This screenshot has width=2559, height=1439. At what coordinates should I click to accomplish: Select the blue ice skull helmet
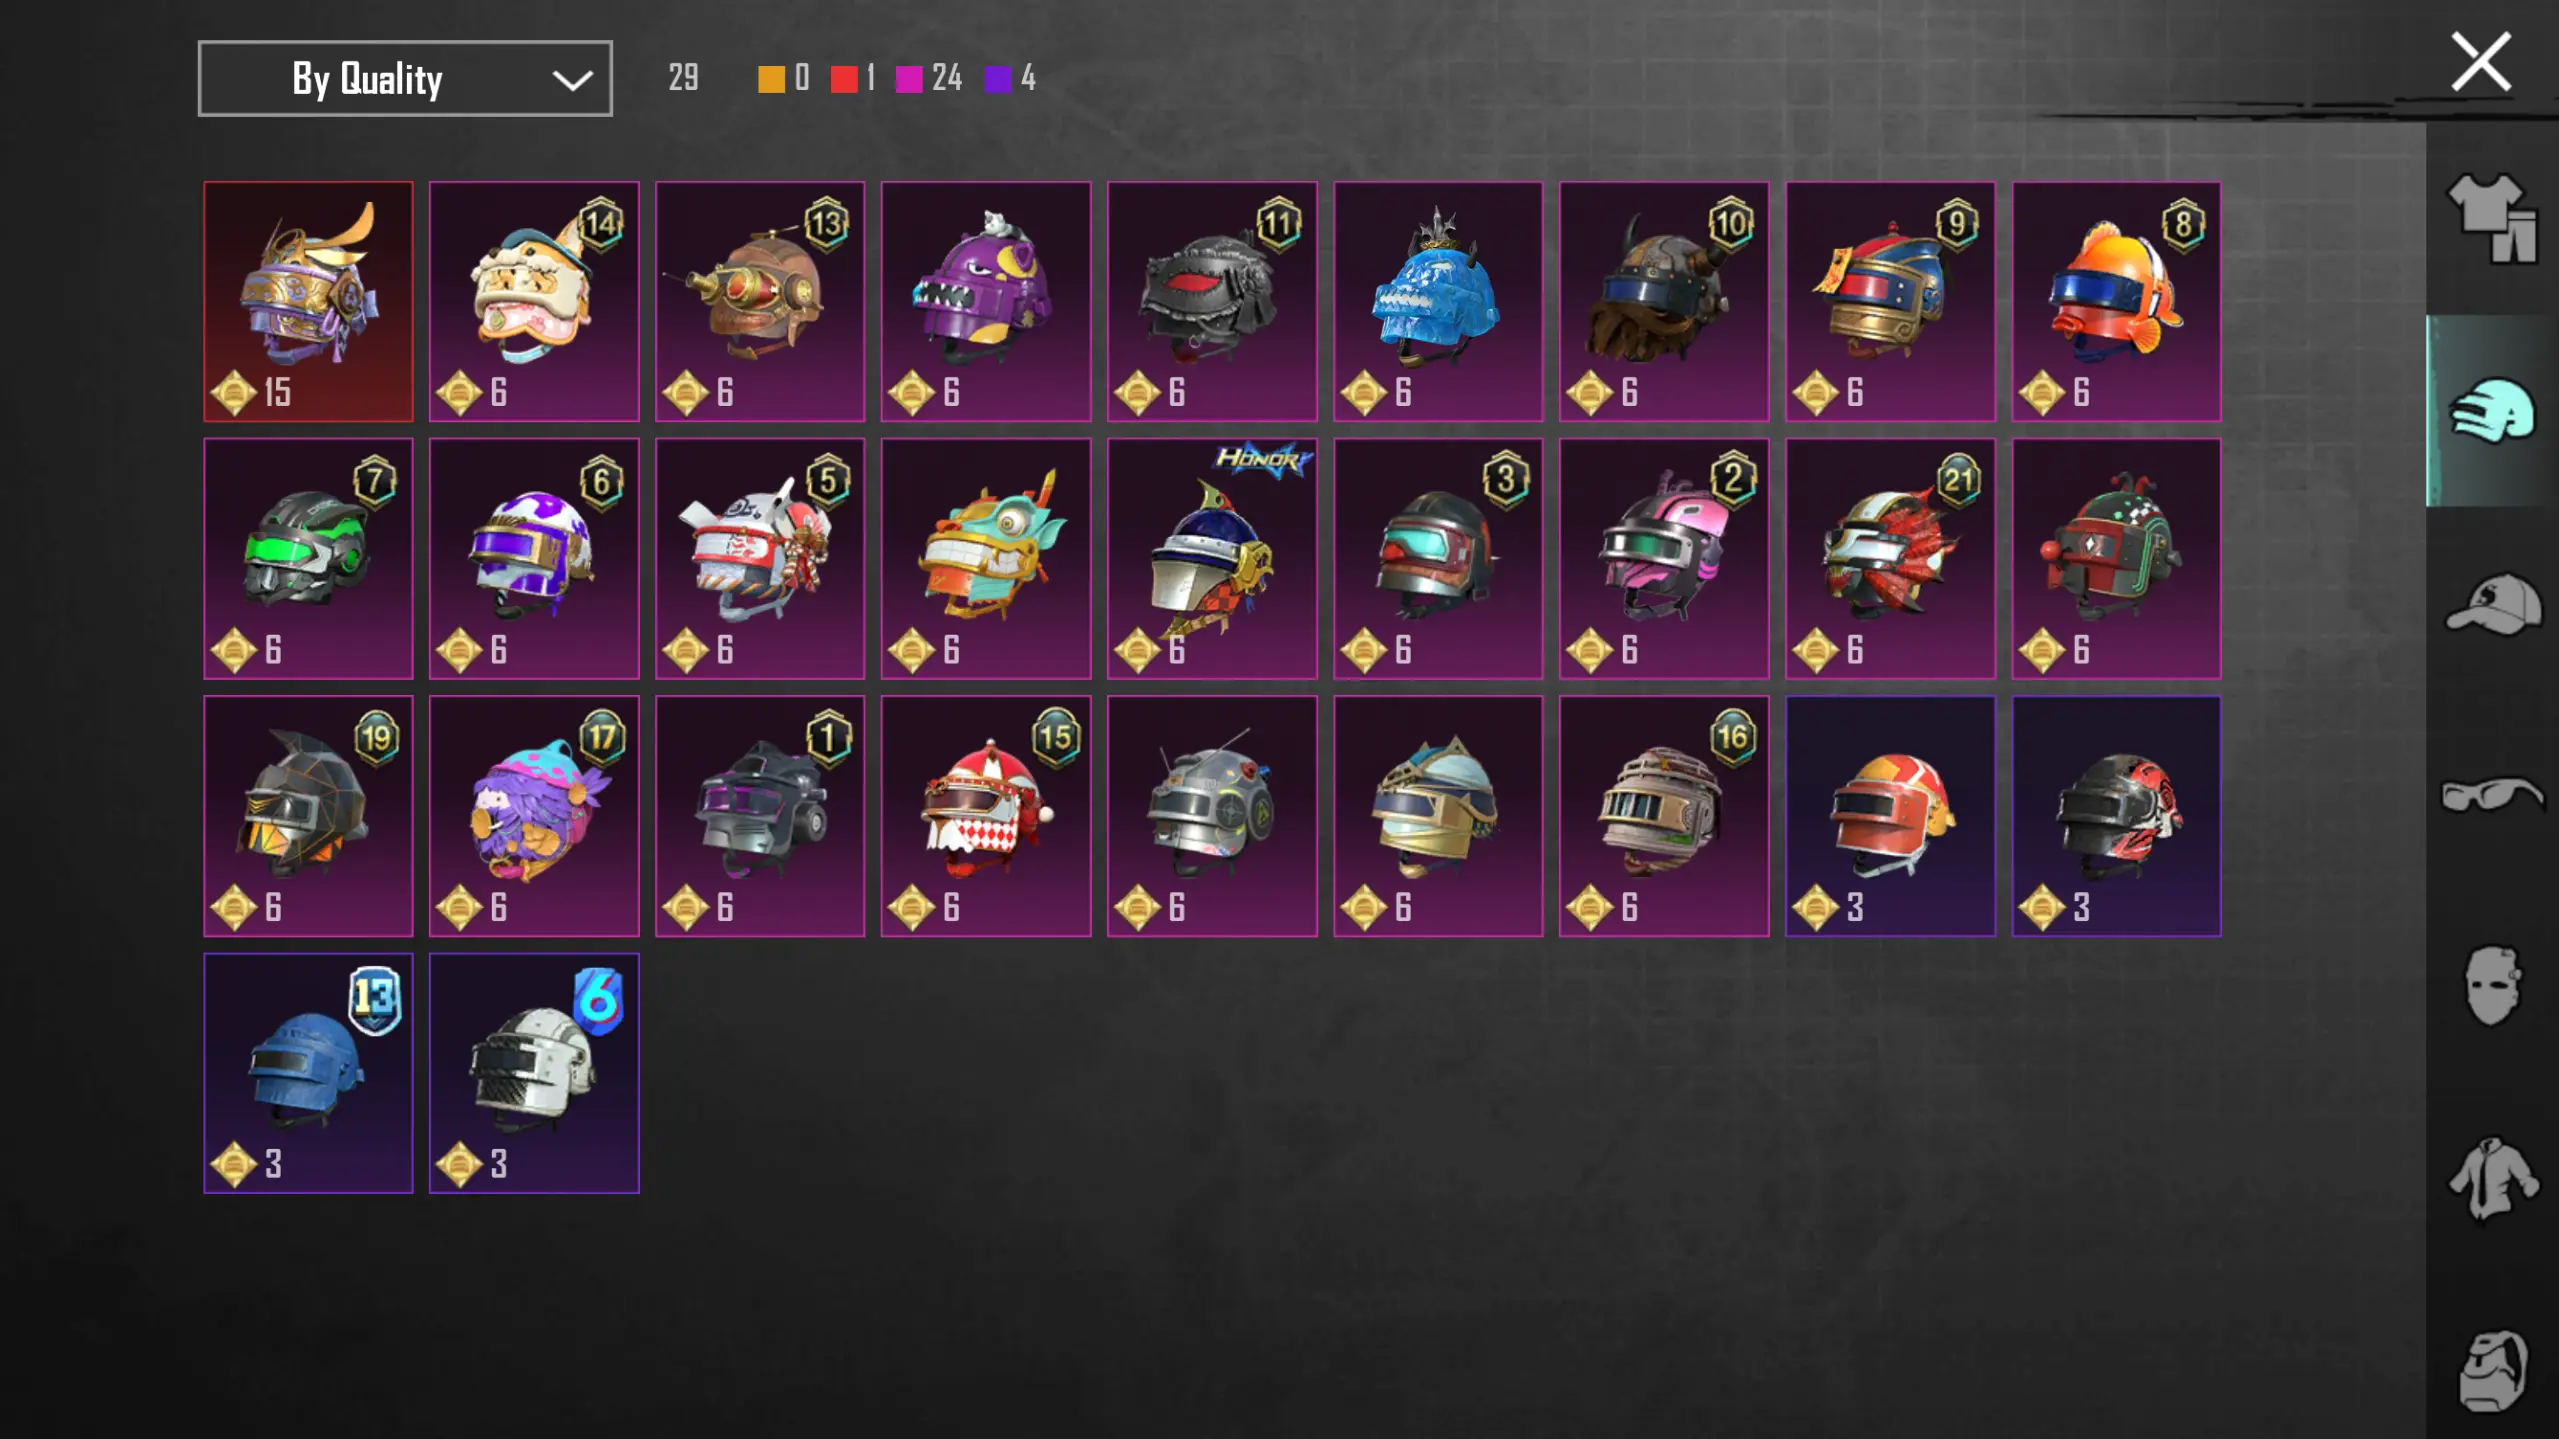coord(1438,301)
